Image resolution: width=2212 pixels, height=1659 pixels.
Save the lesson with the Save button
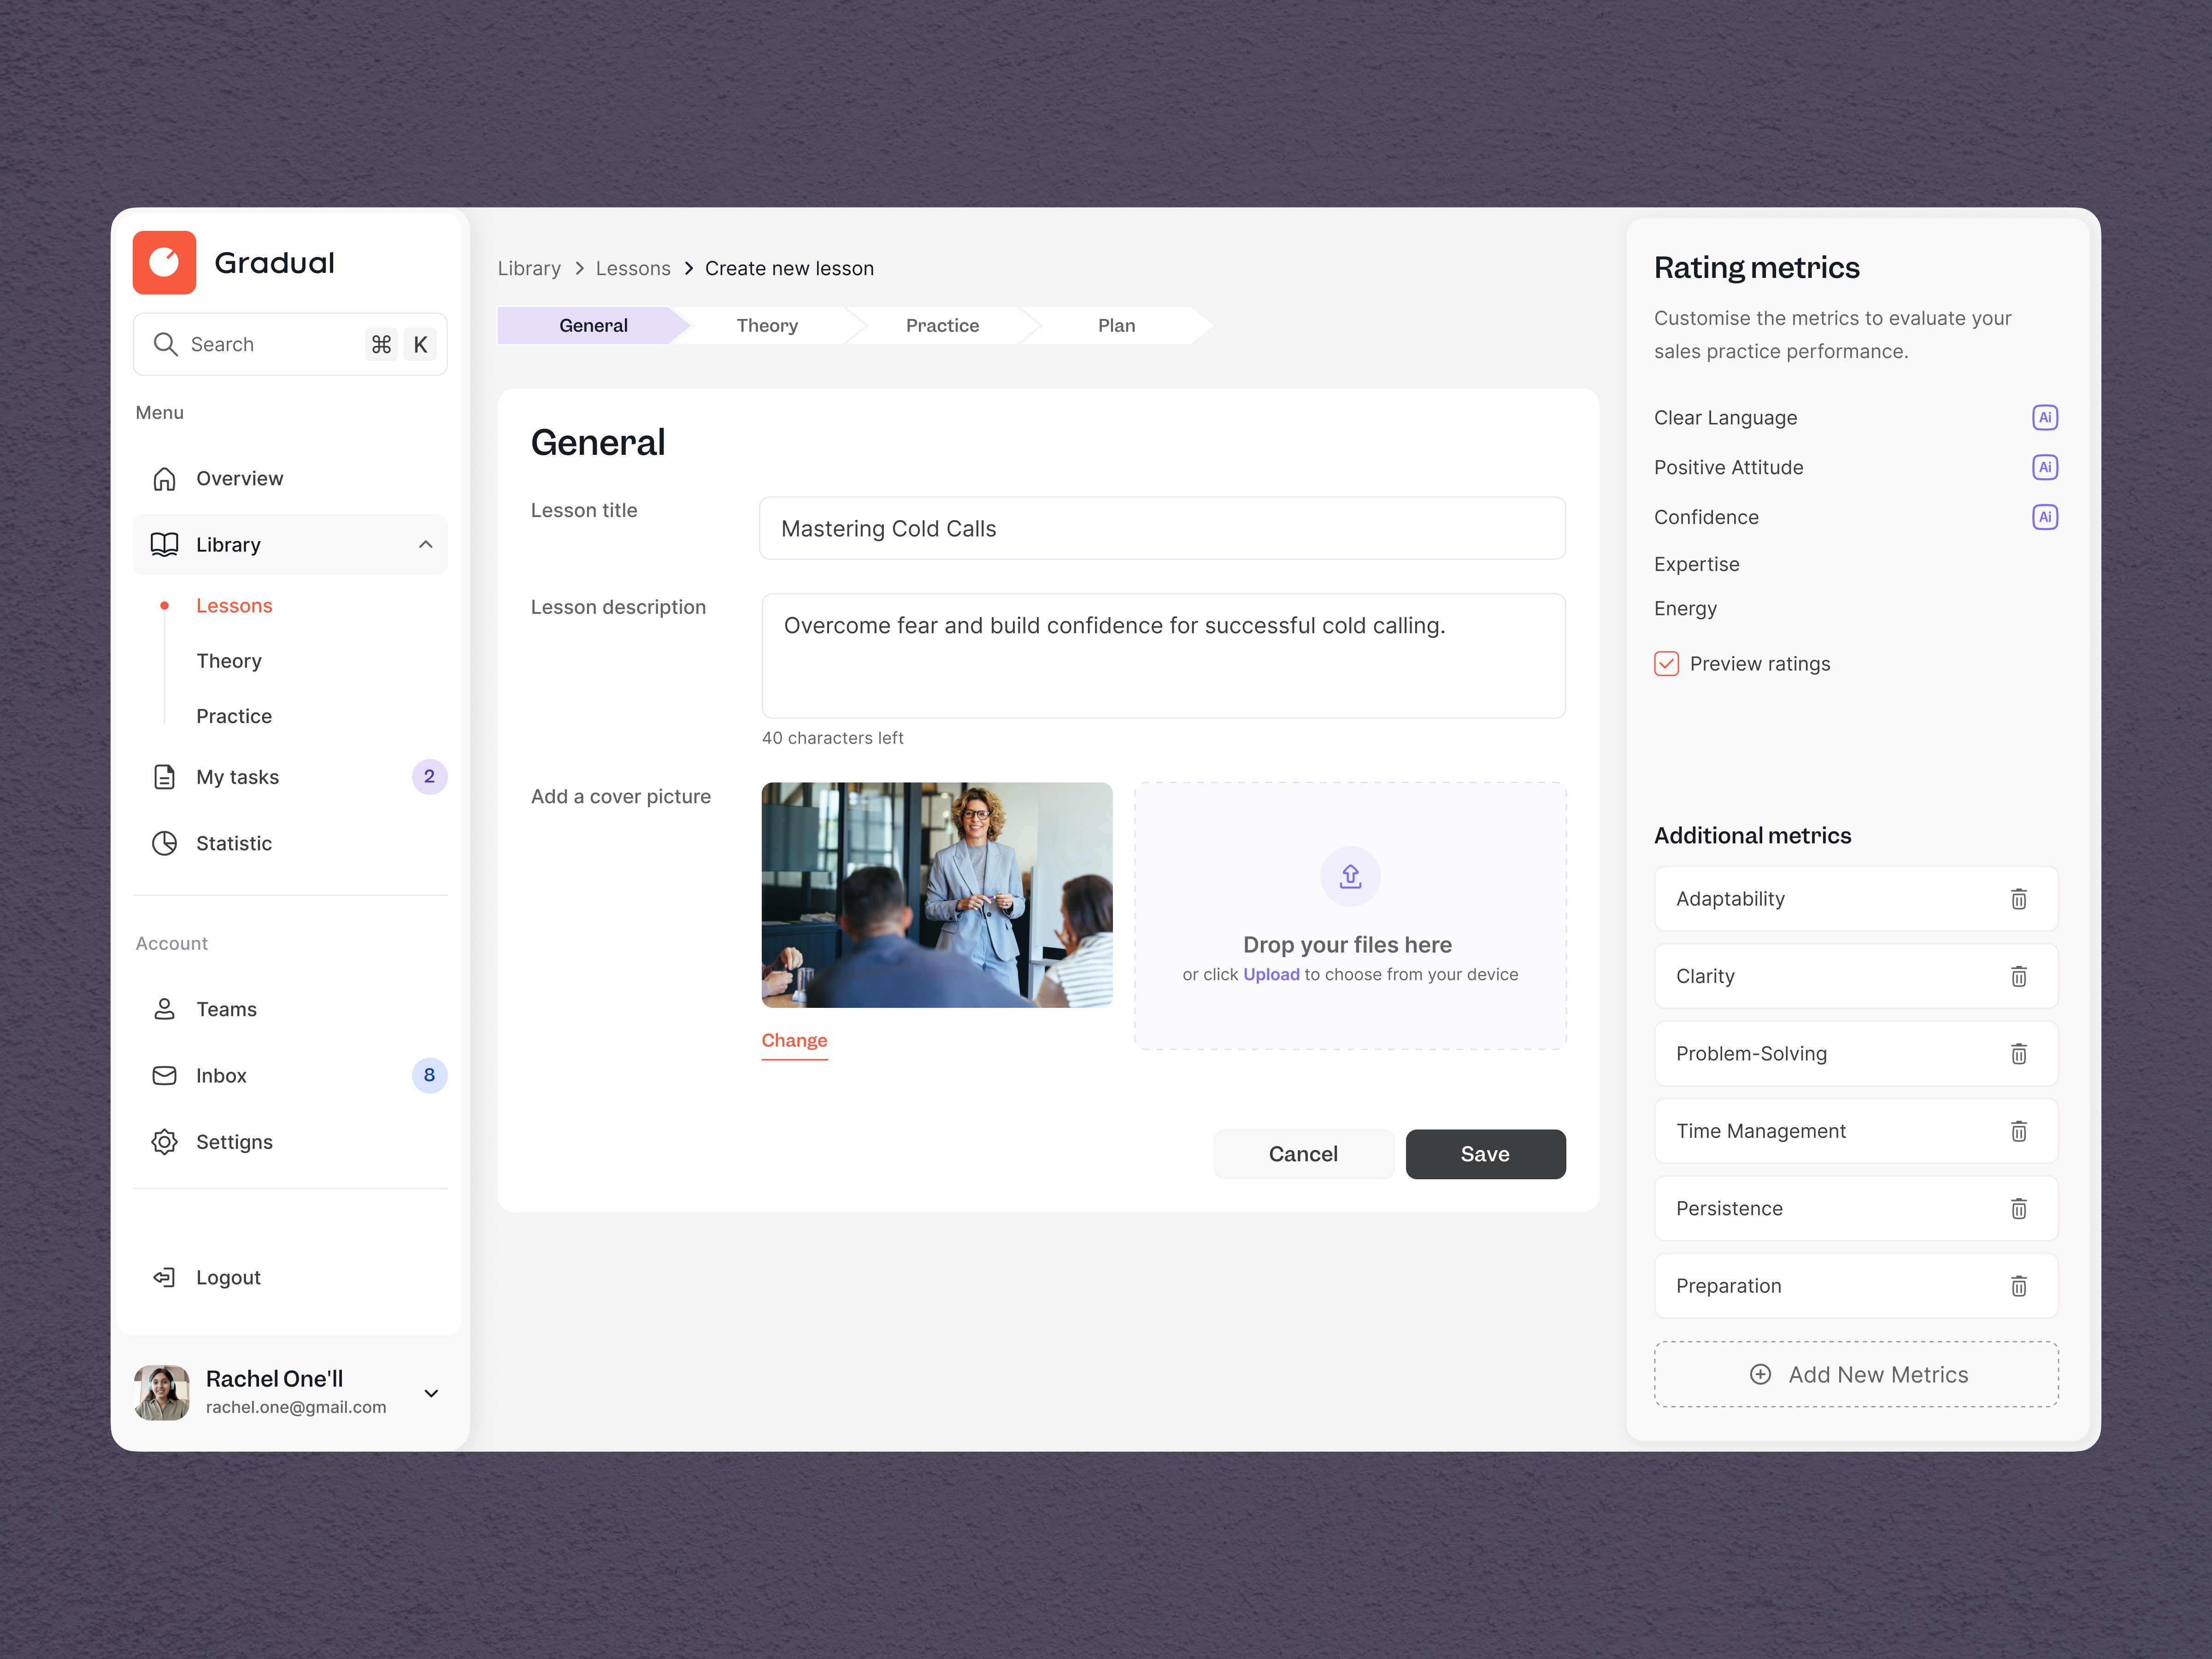point(1485,1153)
